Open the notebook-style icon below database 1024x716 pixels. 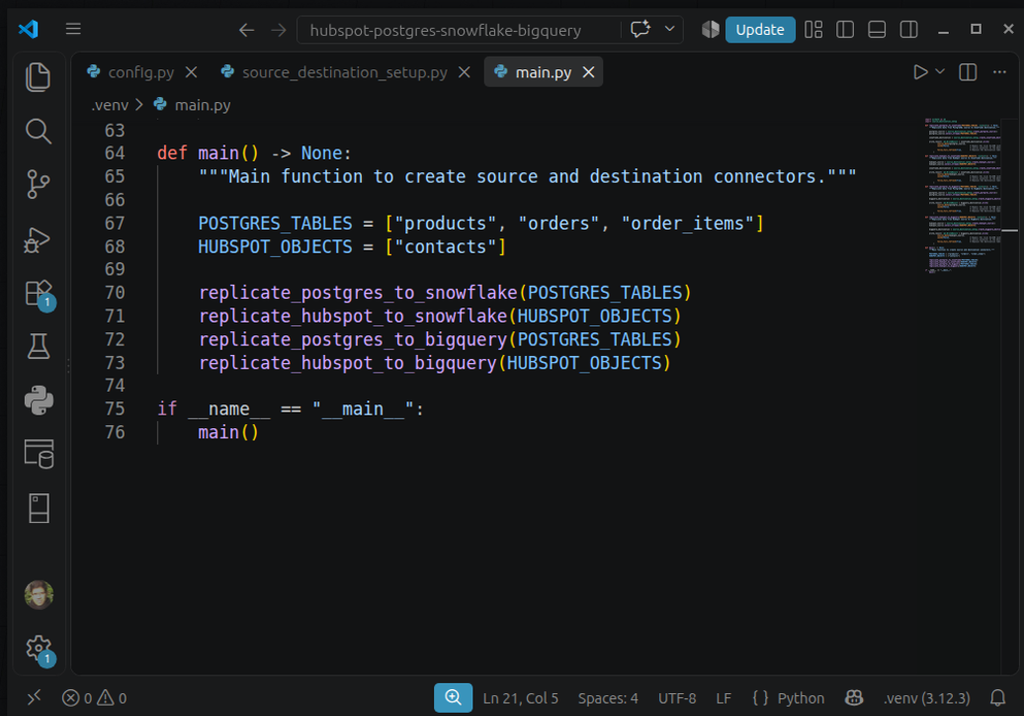tap(39, 508)
